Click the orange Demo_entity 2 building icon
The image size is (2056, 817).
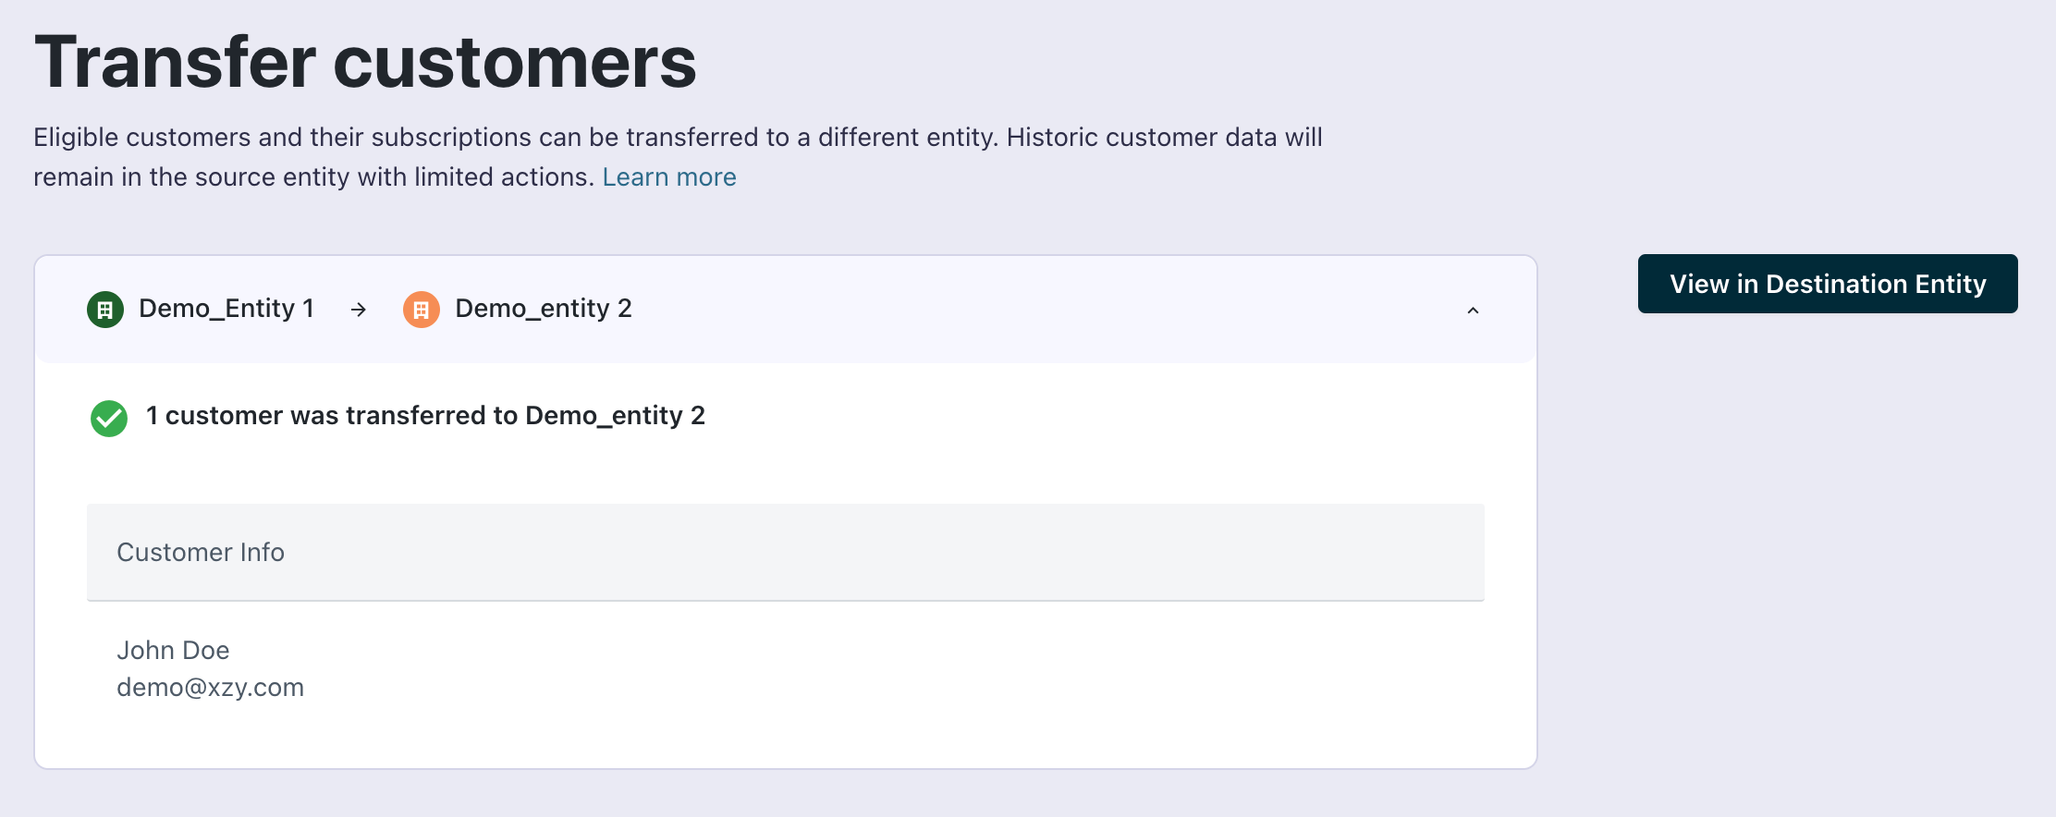(421, 310)
